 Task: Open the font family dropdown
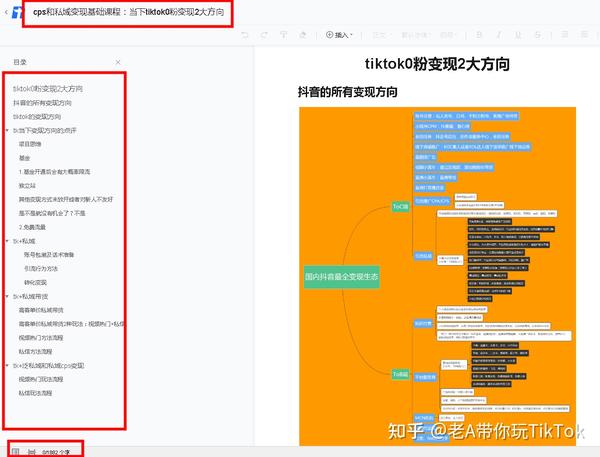(x=415, y=35)
